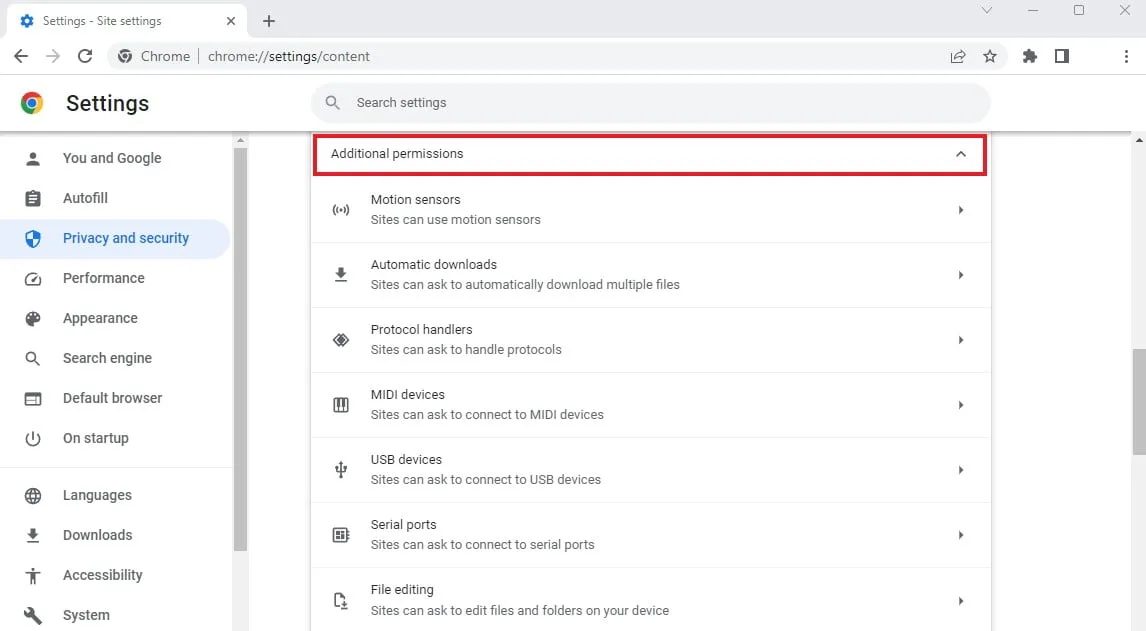Viewport: 1146px width, 631px height.
Task: Select the USB devices icon
Action: [x=340, y=469]
